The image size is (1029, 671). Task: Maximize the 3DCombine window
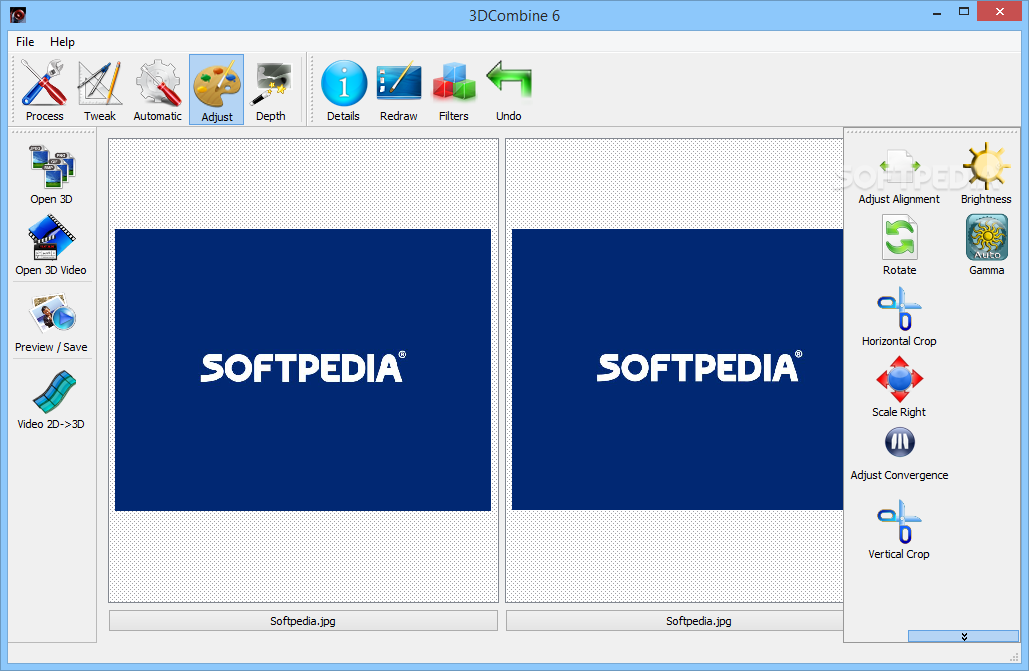click(x=964, y=12)
